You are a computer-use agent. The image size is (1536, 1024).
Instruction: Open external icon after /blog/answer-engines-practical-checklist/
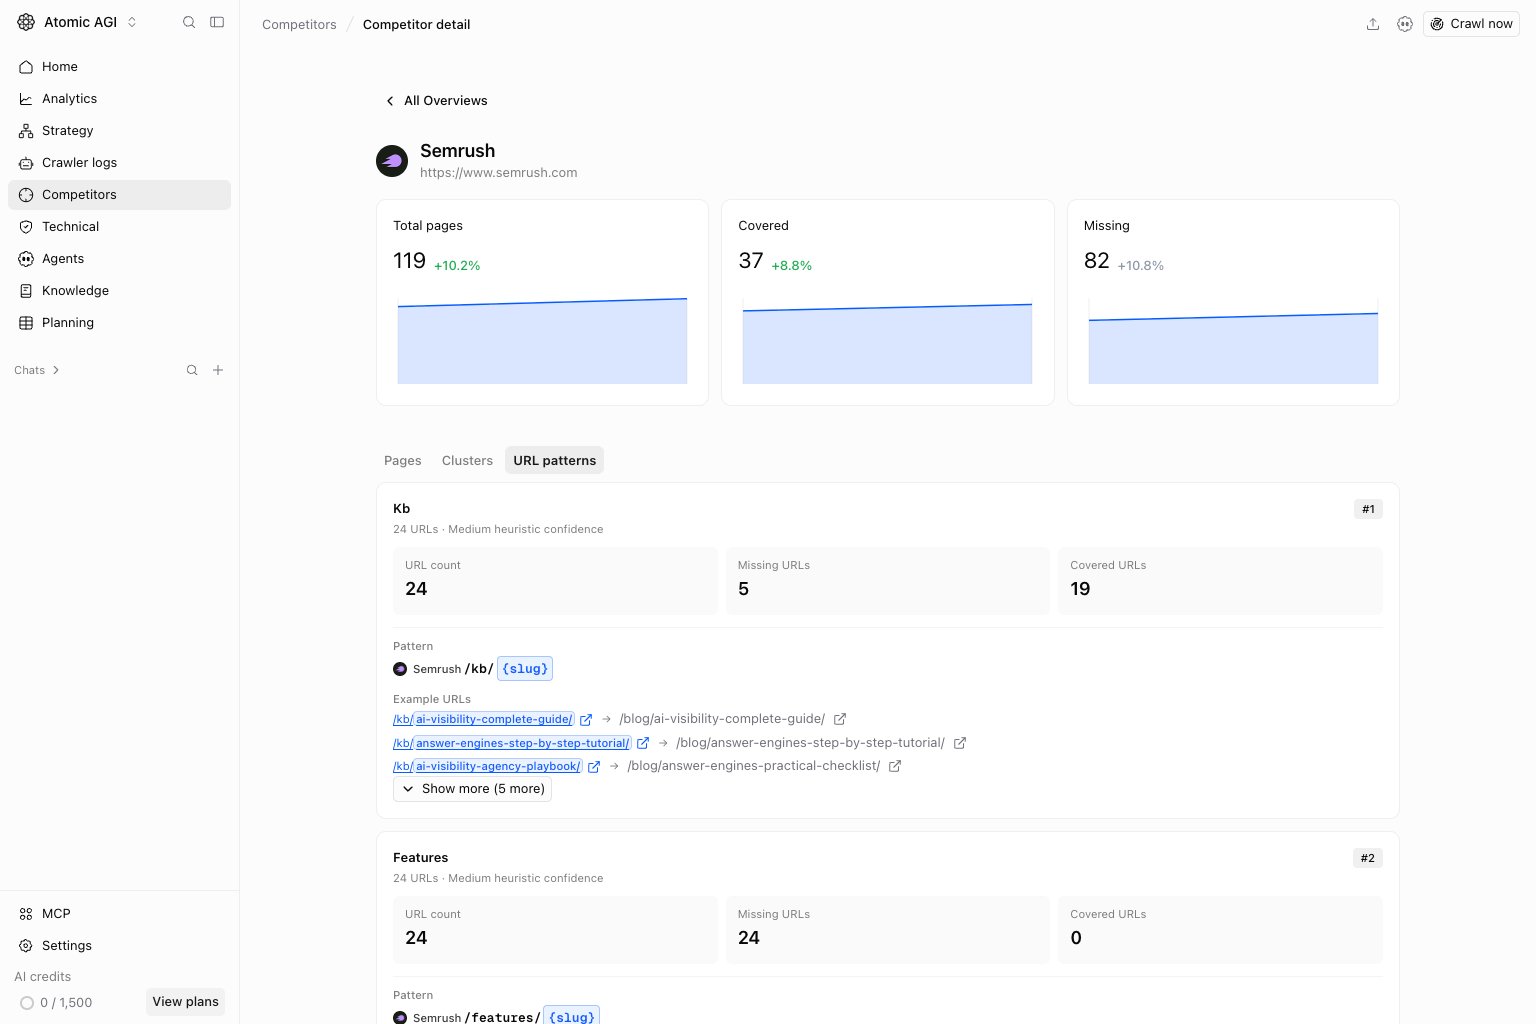[895, 766]
